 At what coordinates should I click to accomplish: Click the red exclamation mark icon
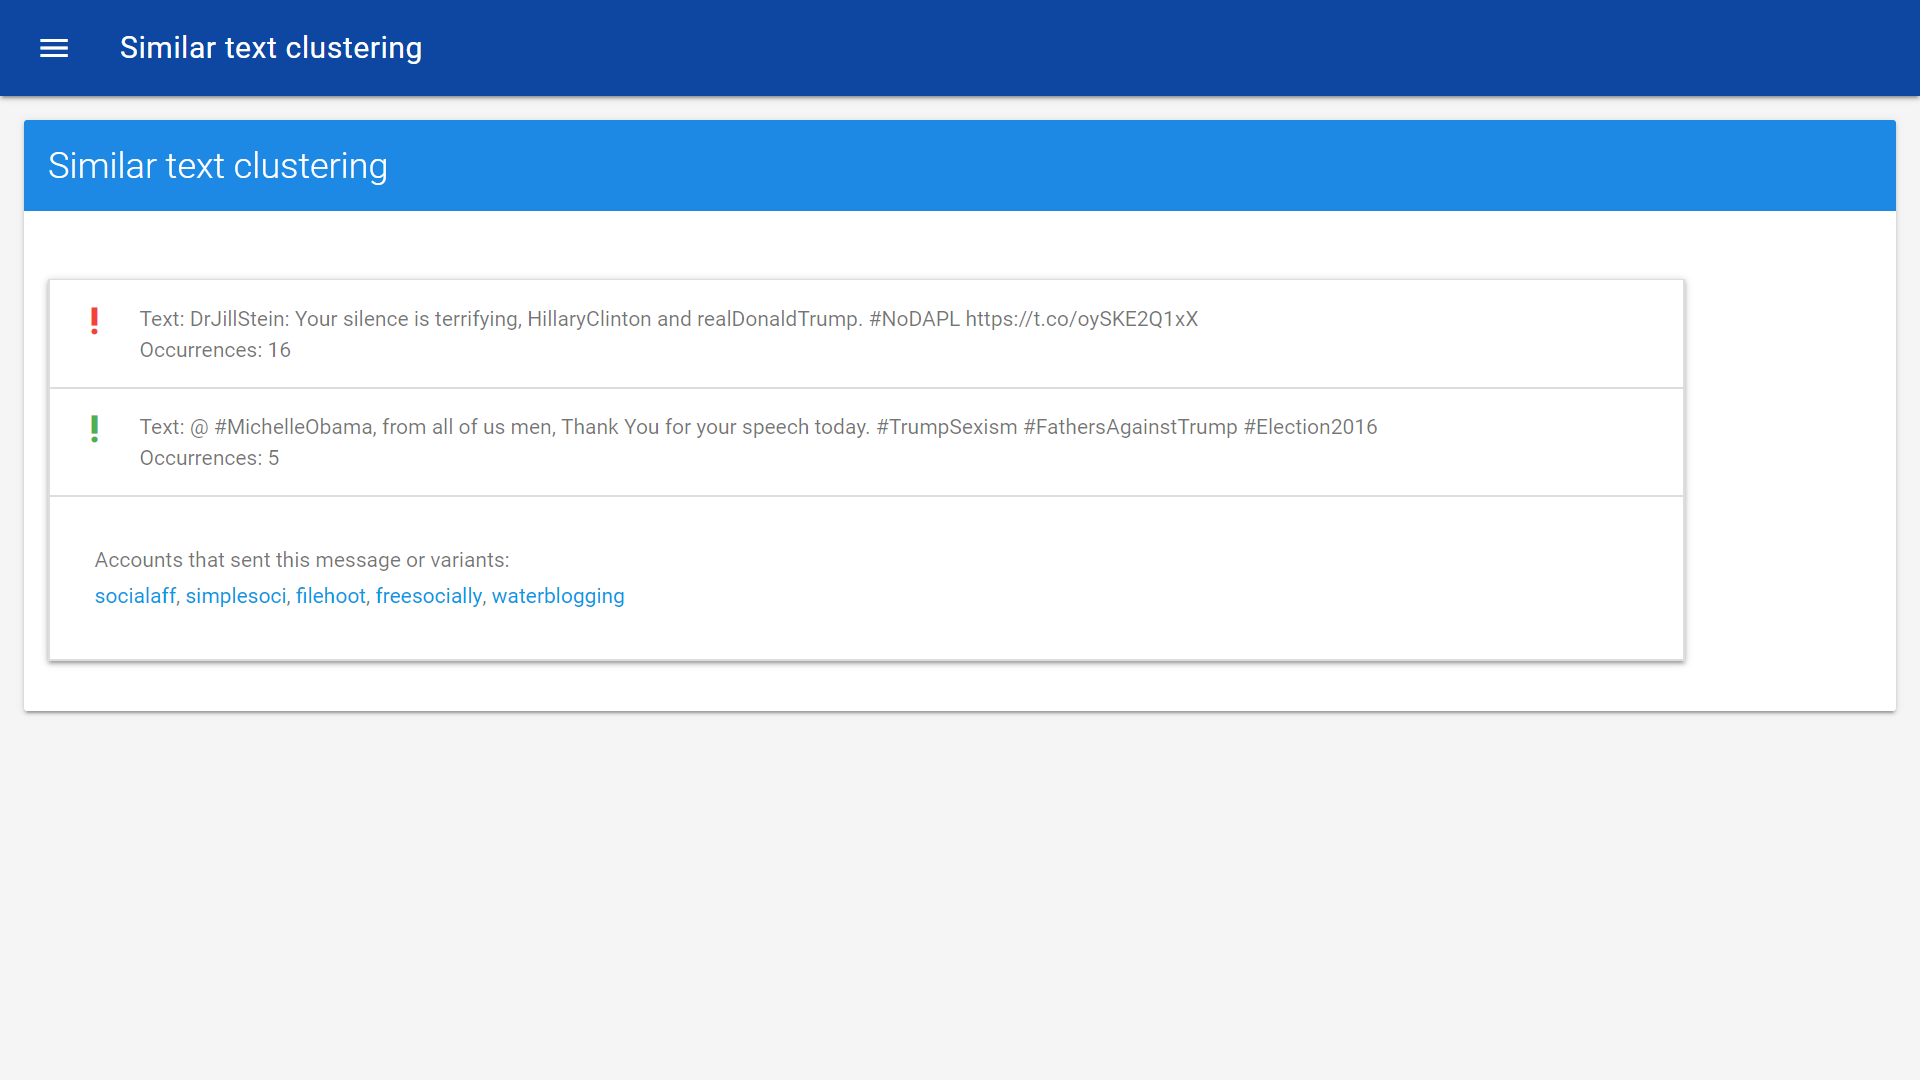pyautogui.click(x=94, y=320)
